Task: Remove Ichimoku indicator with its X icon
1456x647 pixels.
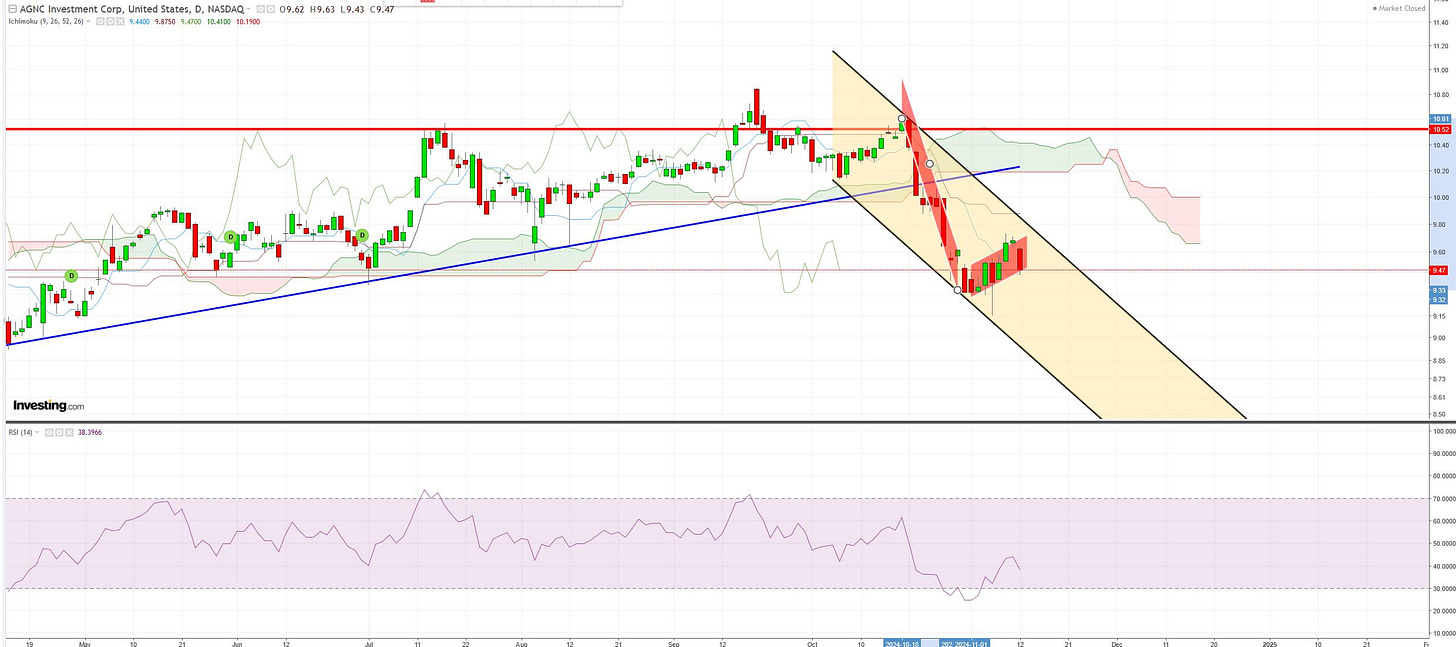Action: [120, 21]
